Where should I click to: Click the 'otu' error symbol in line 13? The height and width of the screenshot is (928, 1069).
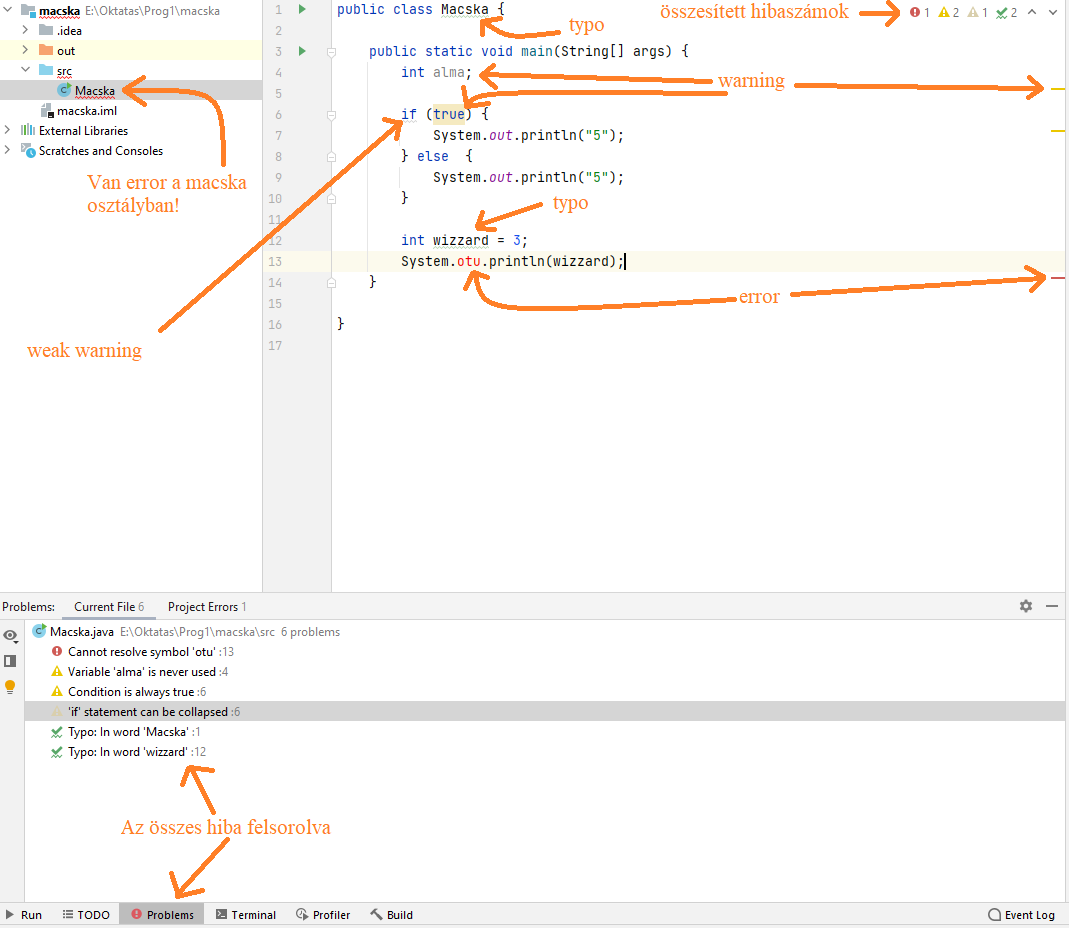(x=468, y=261)
